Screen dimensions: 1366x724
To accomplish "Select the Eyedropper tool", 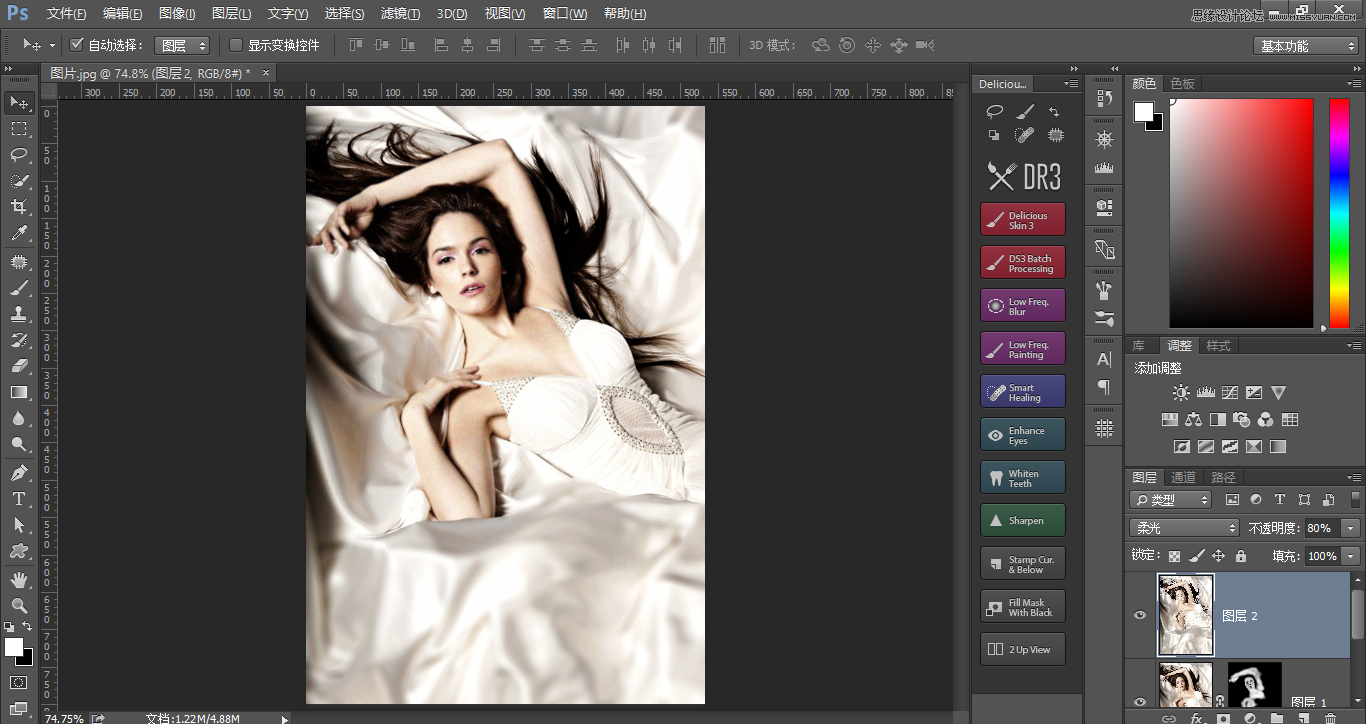I will click(19, 234).
